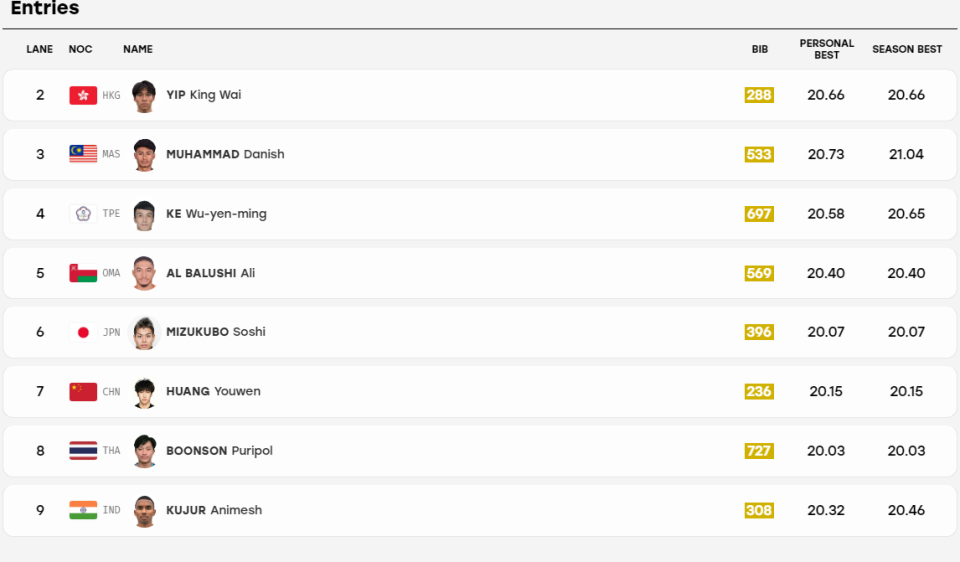Click the THA country code
Image resolution: width=960 pixels, height=562 pixels.
click(x=111, y=451)
